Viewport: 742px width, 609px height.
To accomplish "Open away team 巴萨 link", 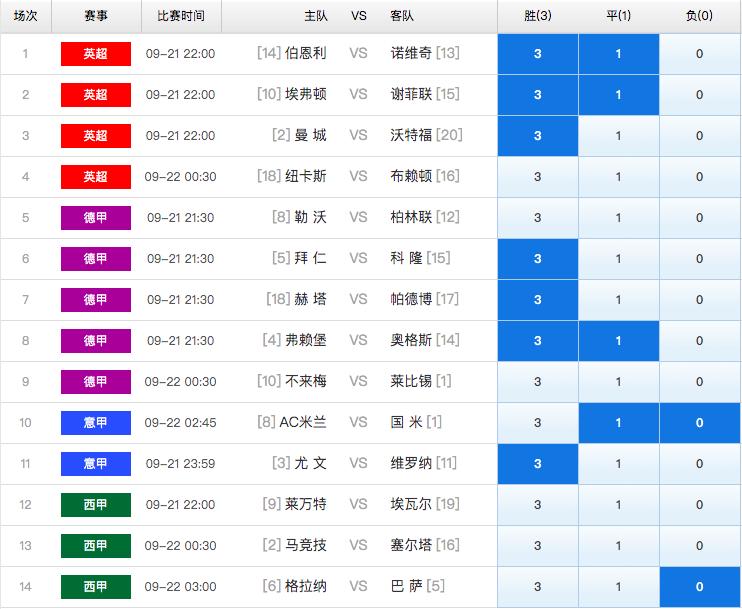I will coord(406,586).
